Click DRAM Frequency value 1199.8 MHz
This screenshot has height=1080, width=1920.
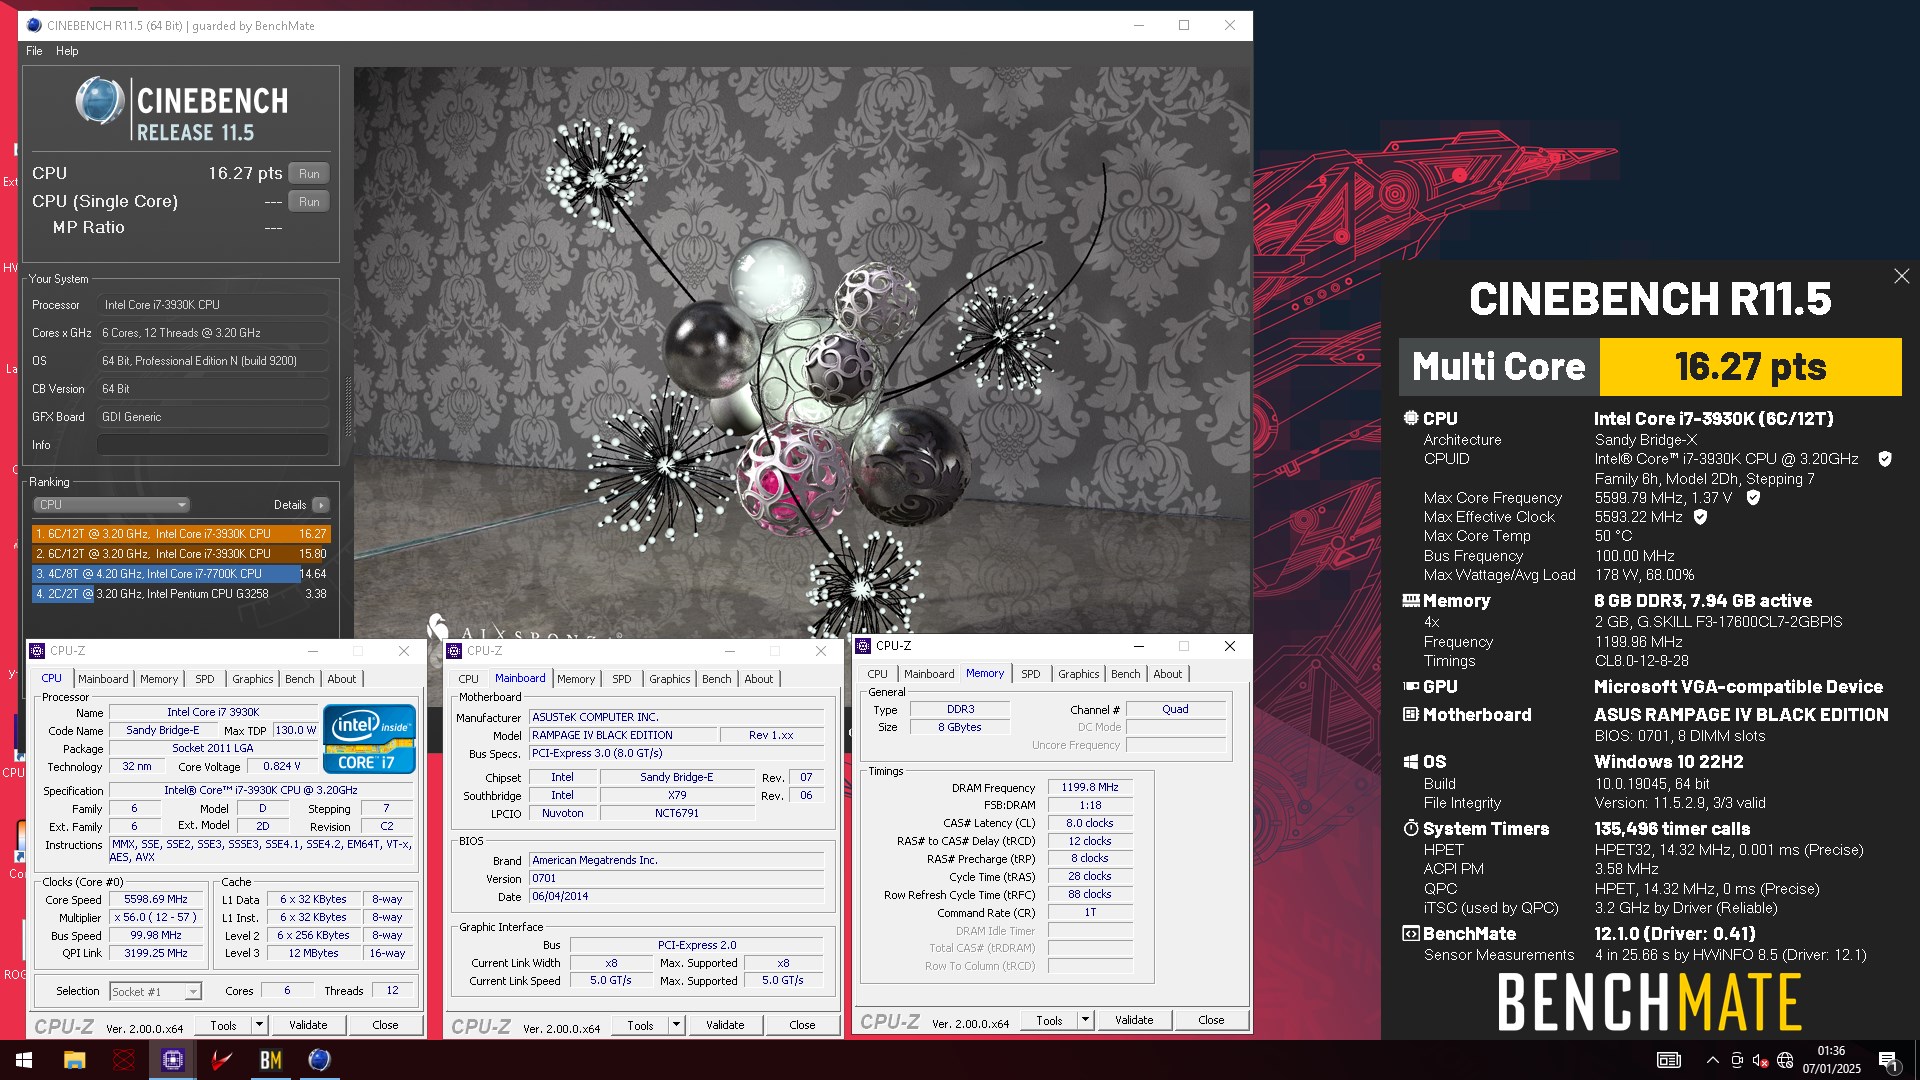1090,788
